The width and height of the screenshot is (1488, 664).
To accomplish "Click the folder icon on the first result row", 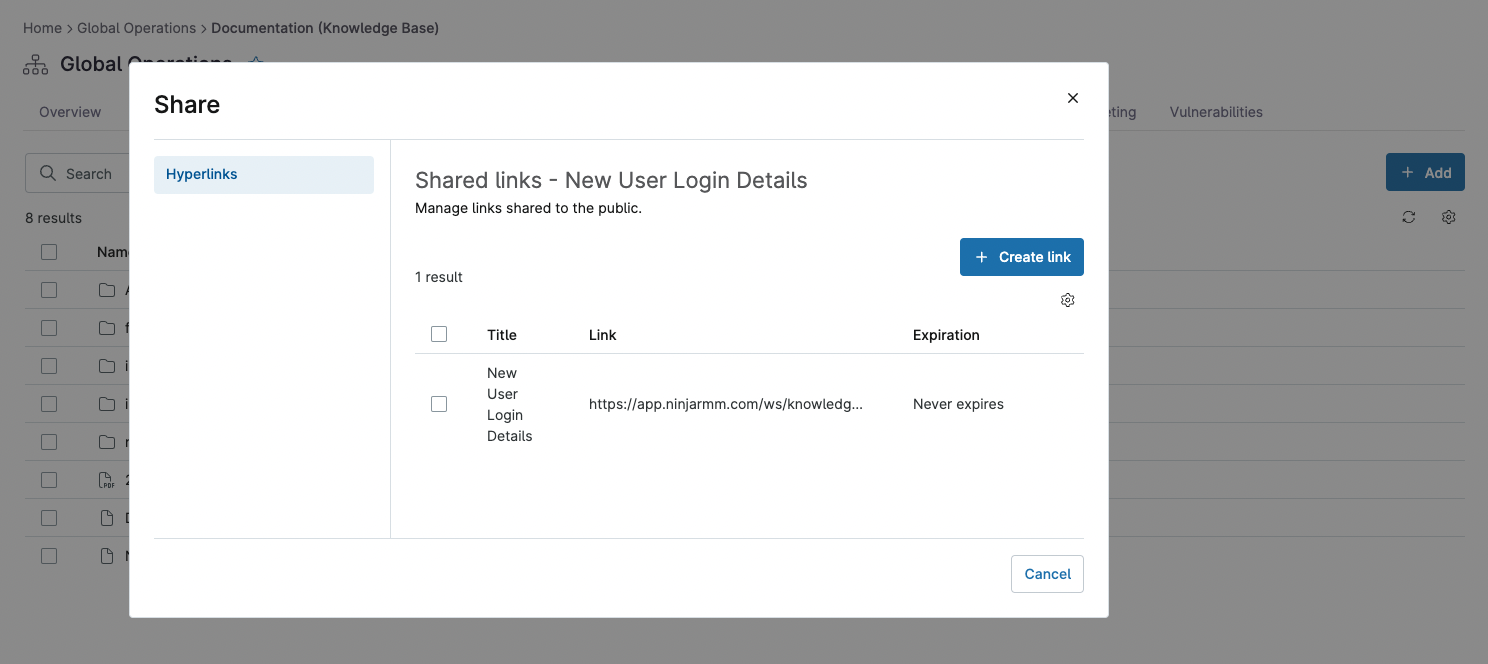I will click(x=107, y=289).
